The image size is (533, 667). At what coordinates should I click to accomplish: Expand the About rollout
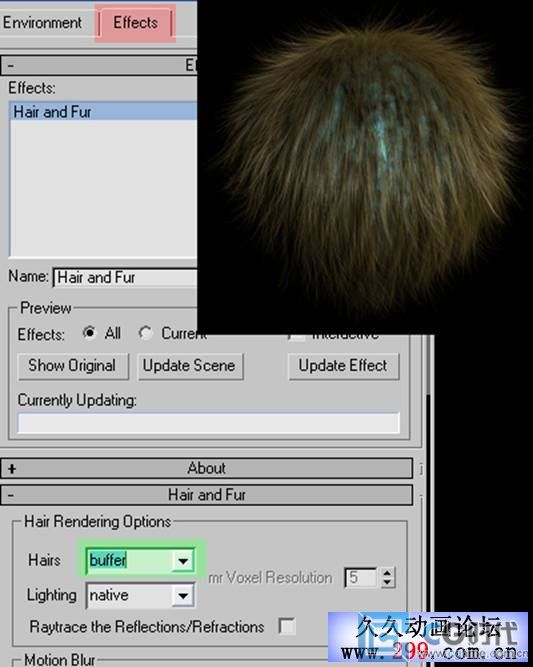pos(206,468)
